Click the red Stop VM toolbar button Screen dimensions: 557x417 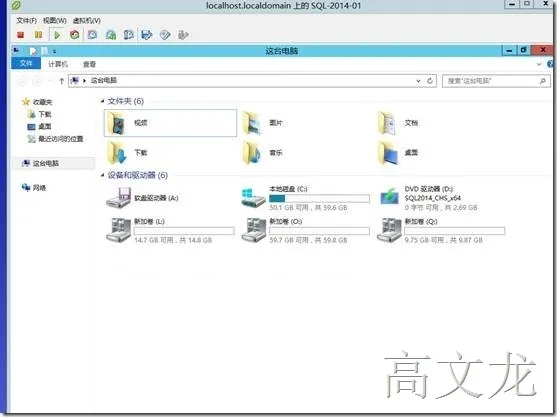(21, 34)
